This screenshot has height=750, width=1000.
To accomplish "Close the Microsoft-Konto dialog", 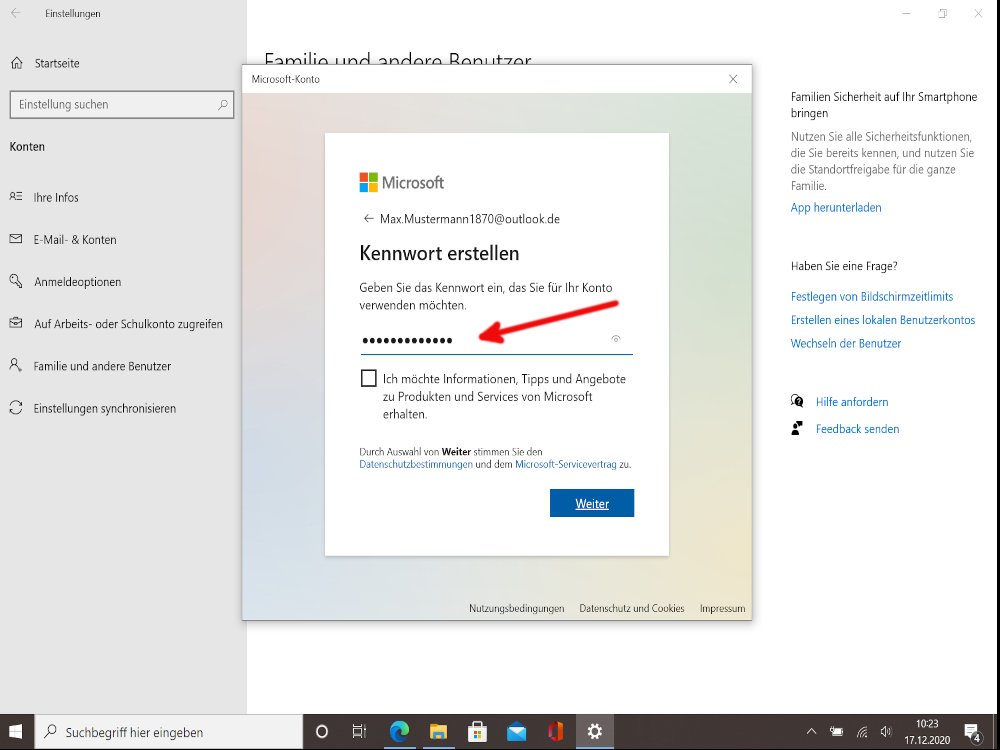I will (x=733, y=79).
